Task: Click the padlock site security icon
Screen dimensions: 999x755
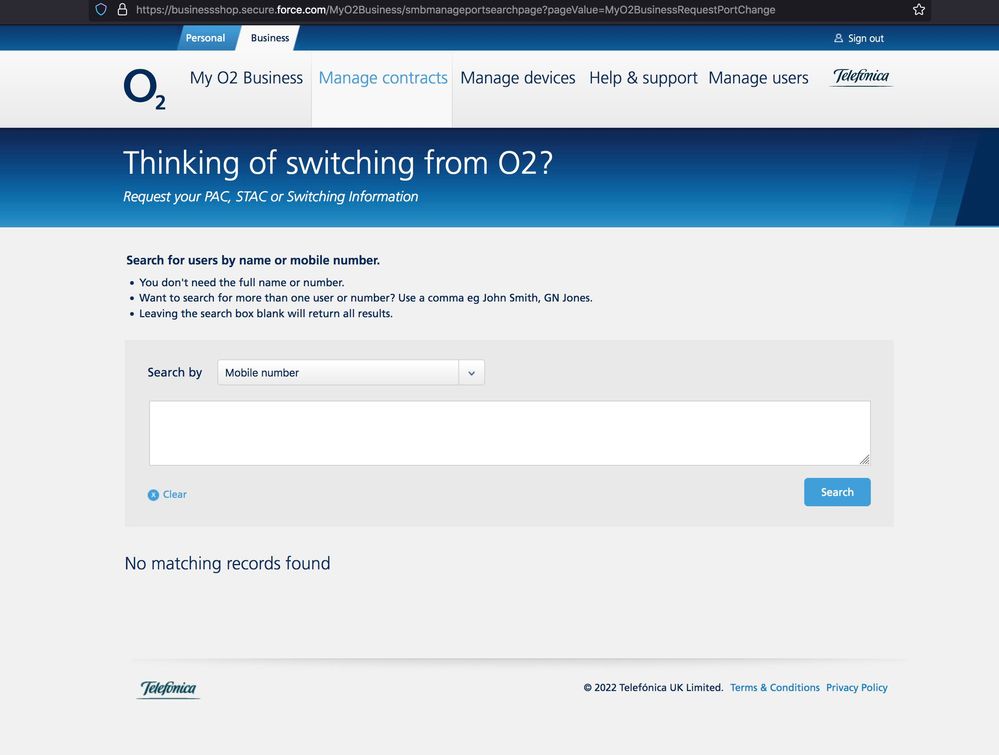Action: point(122,10)
